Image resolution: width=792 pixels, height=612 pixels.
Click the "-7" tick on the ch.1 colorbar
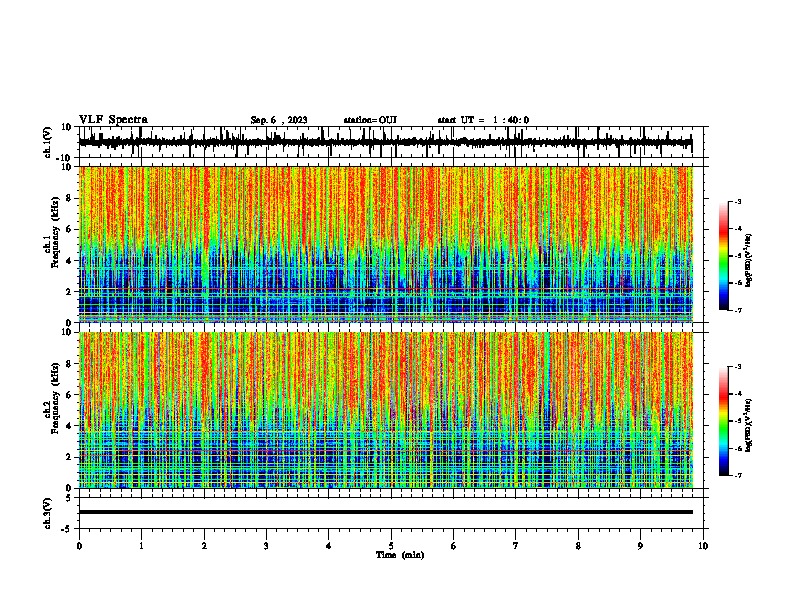coord(737,310)
